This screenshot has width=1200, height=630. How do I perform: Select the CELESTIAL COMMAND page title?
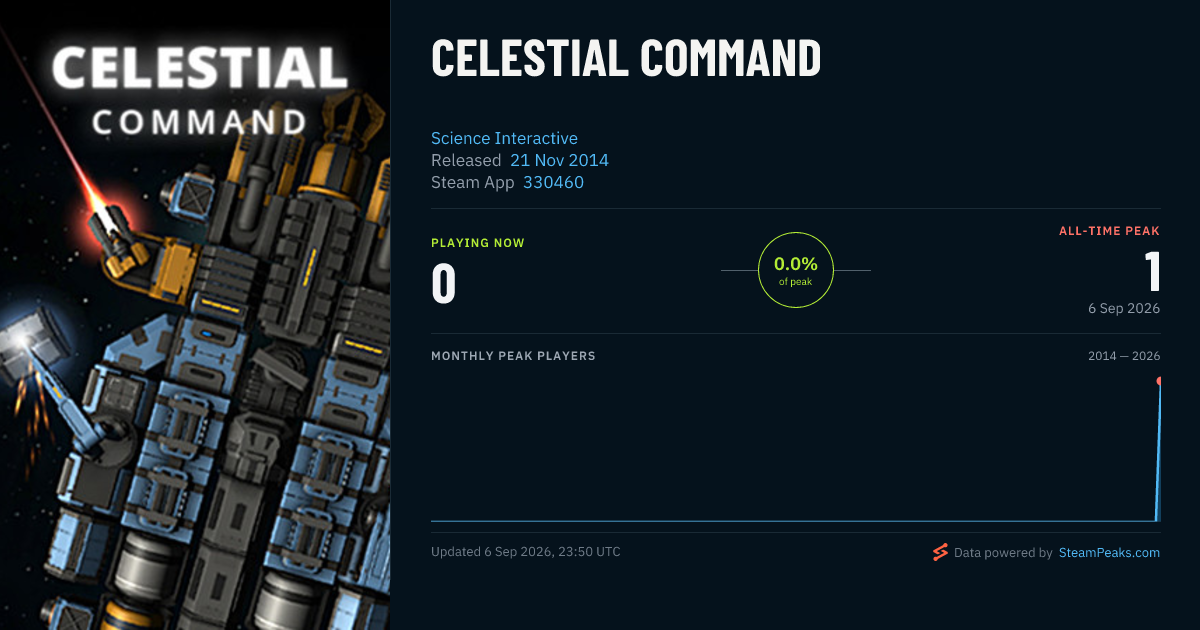pos(626,58)
